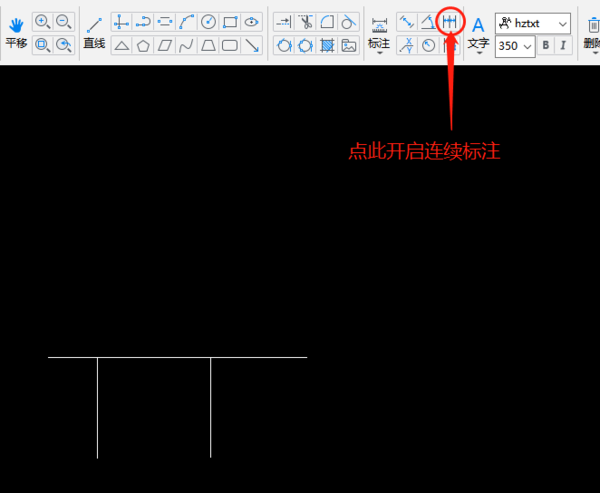Click the circle tangent line tool

(349, 22)
